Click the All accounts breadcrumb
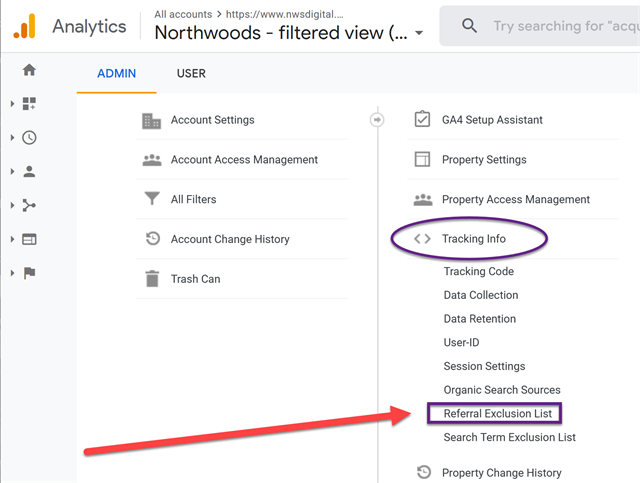 click(x=183, y=14)
